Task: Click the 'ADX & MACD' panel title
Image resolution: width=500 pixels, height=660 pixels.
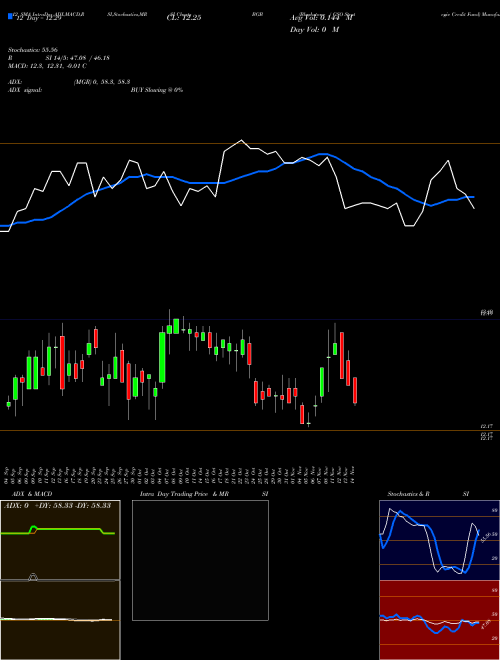Action: (x=32, y=494)
